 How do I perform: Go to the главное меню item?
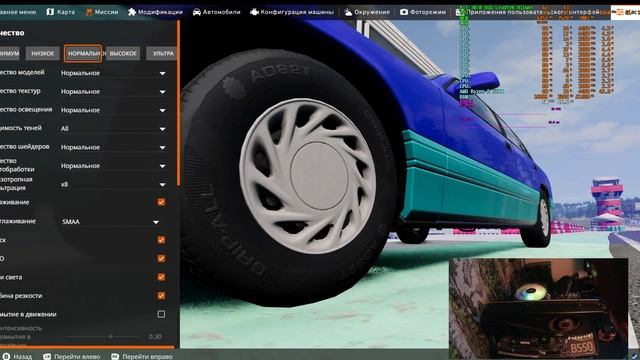tap(18, 12)
